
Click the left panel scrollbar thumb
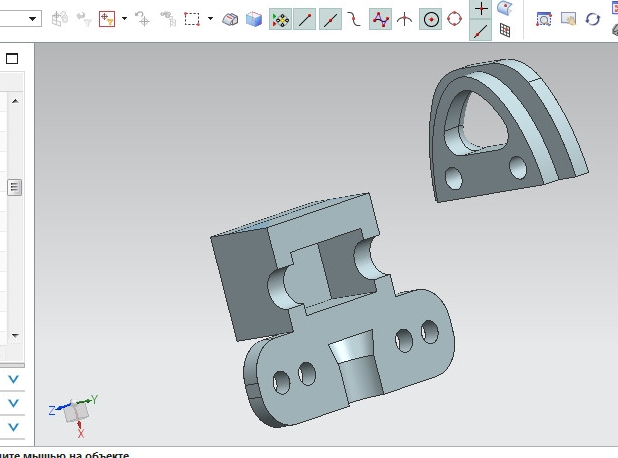[14, 187]
